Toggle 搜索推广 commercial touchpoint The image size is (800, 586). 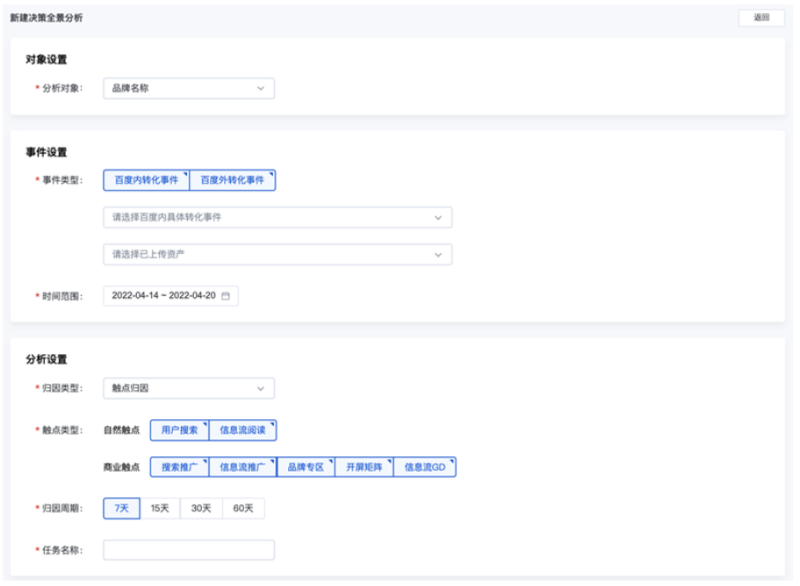coord(179,467)
